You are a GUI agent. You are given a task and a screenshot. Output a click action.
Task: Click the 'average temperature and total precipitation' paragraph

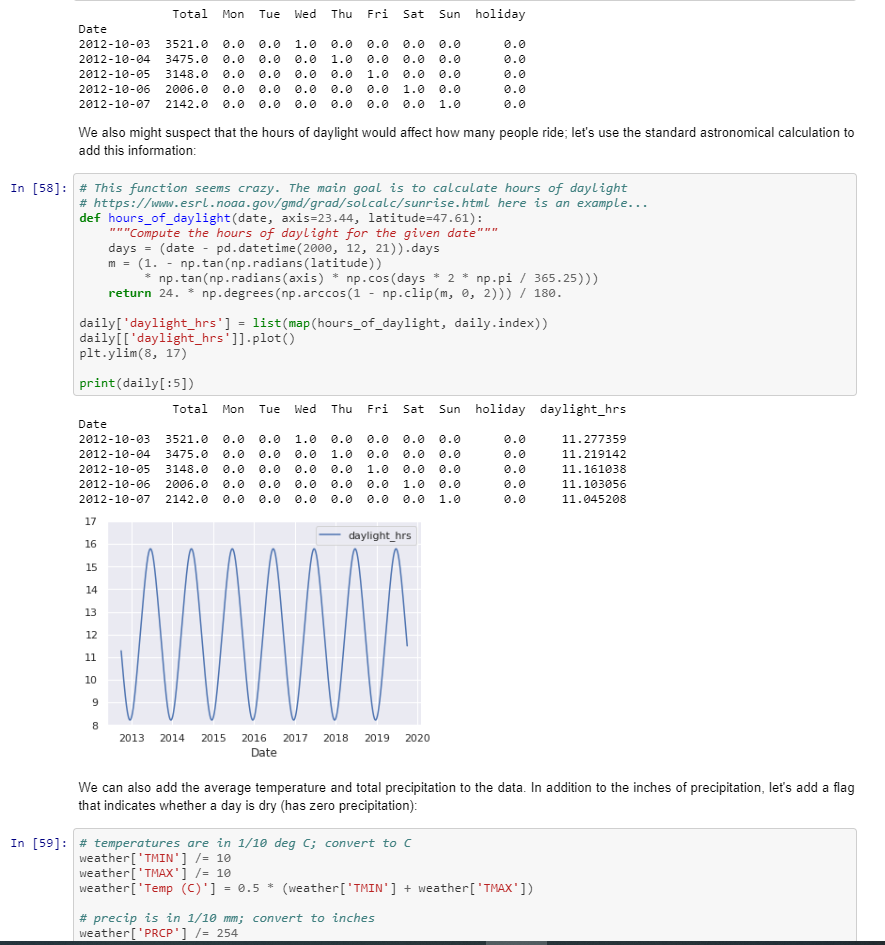point(466,797)
